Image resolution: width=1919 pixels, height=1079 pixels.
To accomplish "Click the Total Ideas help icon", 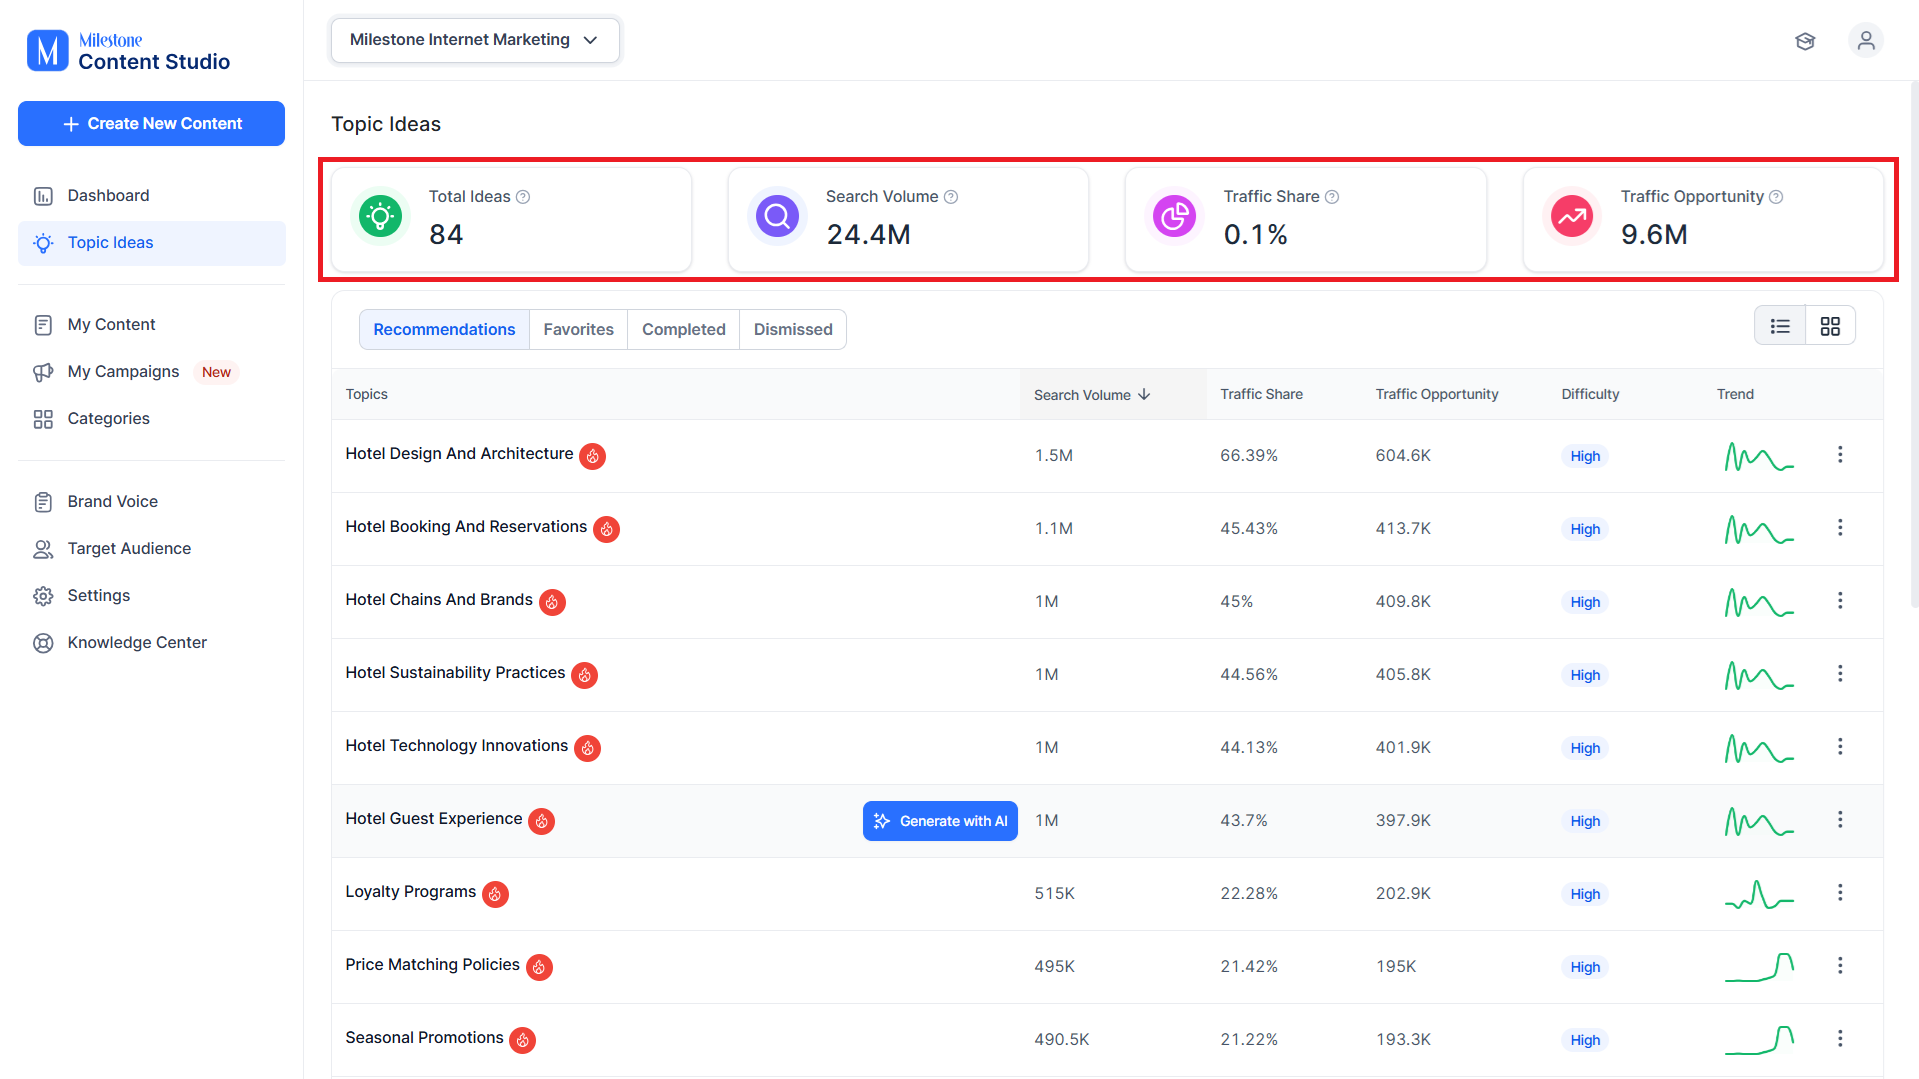I will pyautogui.click(x=523, y=197).
